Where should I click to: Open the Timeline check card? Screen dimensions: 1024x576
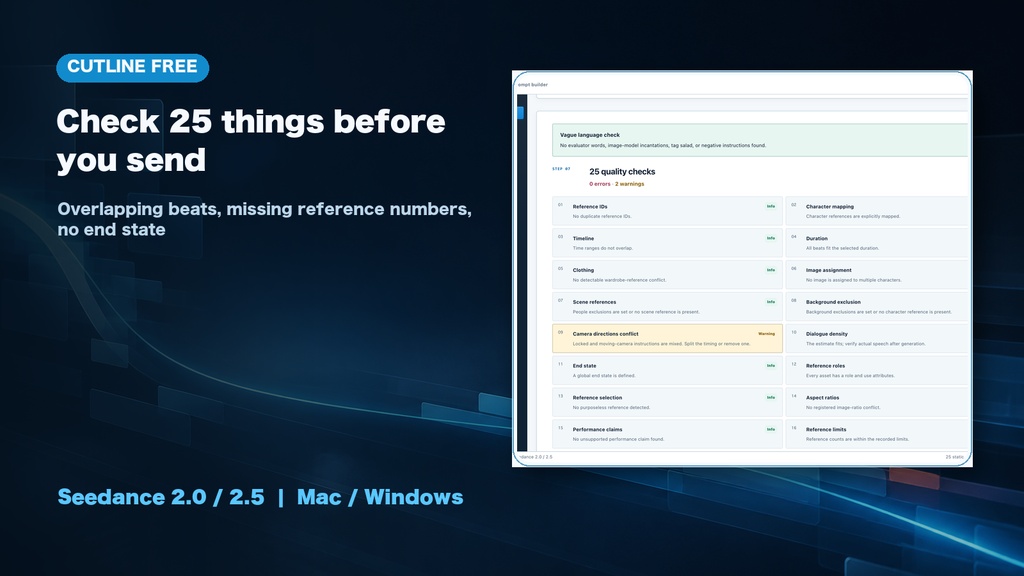tap(667, 242)
